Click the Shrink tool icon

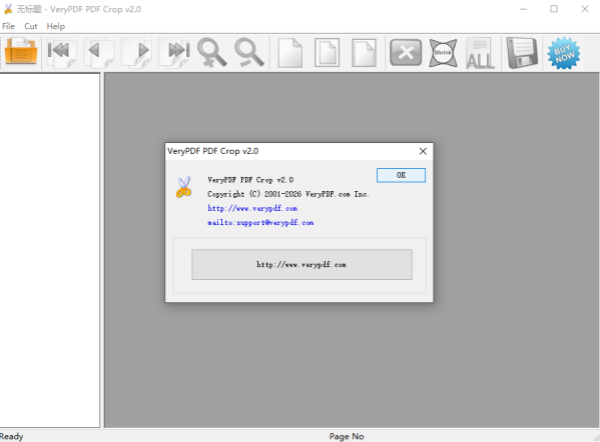pyautogui.click(x=443, y=53)
